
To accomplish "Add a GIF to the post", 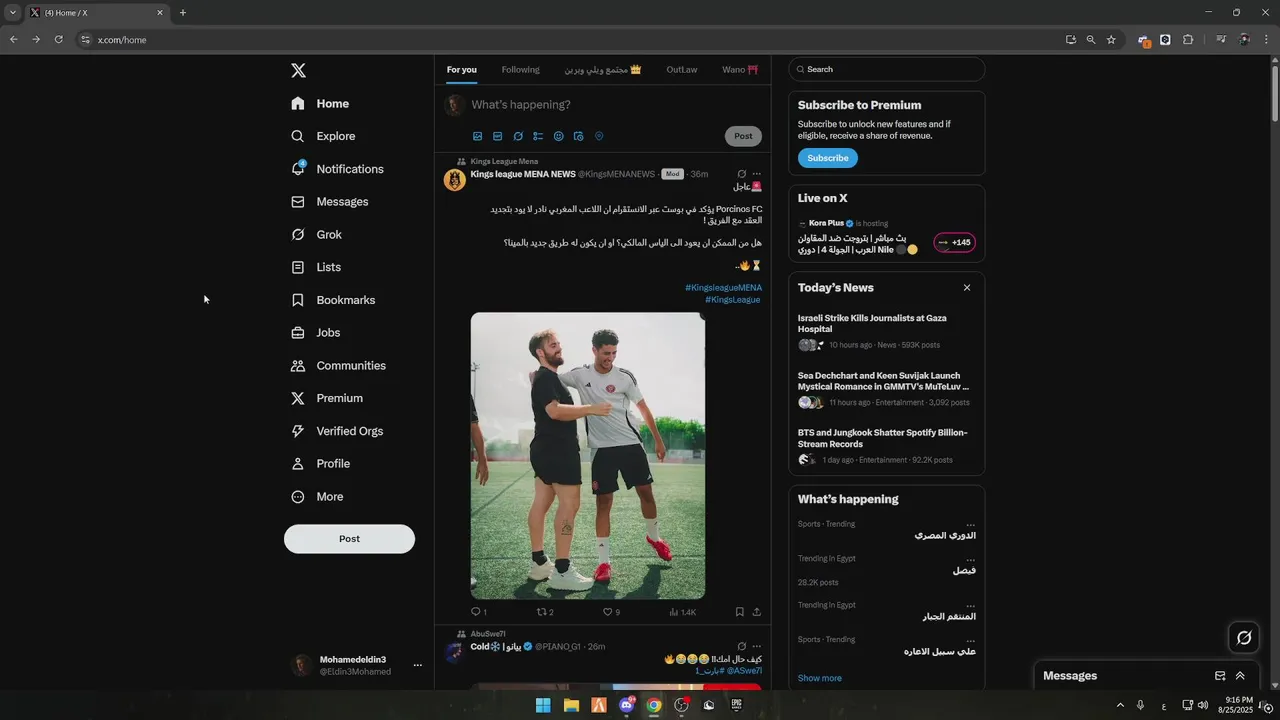I will [x=497, y=136].
